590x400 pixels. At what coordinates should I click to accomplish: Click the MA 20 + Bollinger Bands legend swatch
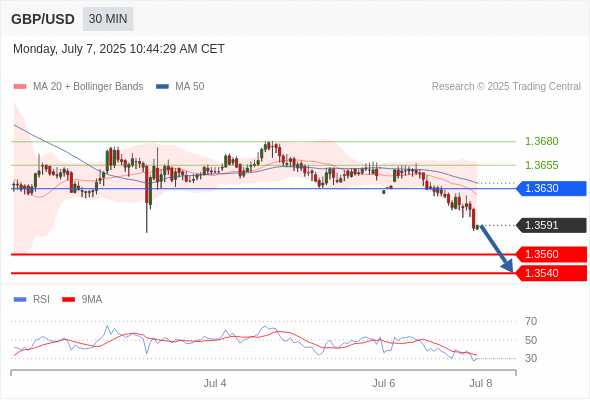20,87
